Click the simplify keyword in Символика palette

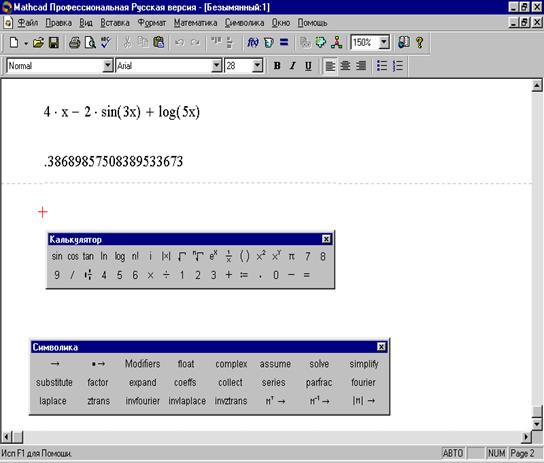click(x=364, y=364)
